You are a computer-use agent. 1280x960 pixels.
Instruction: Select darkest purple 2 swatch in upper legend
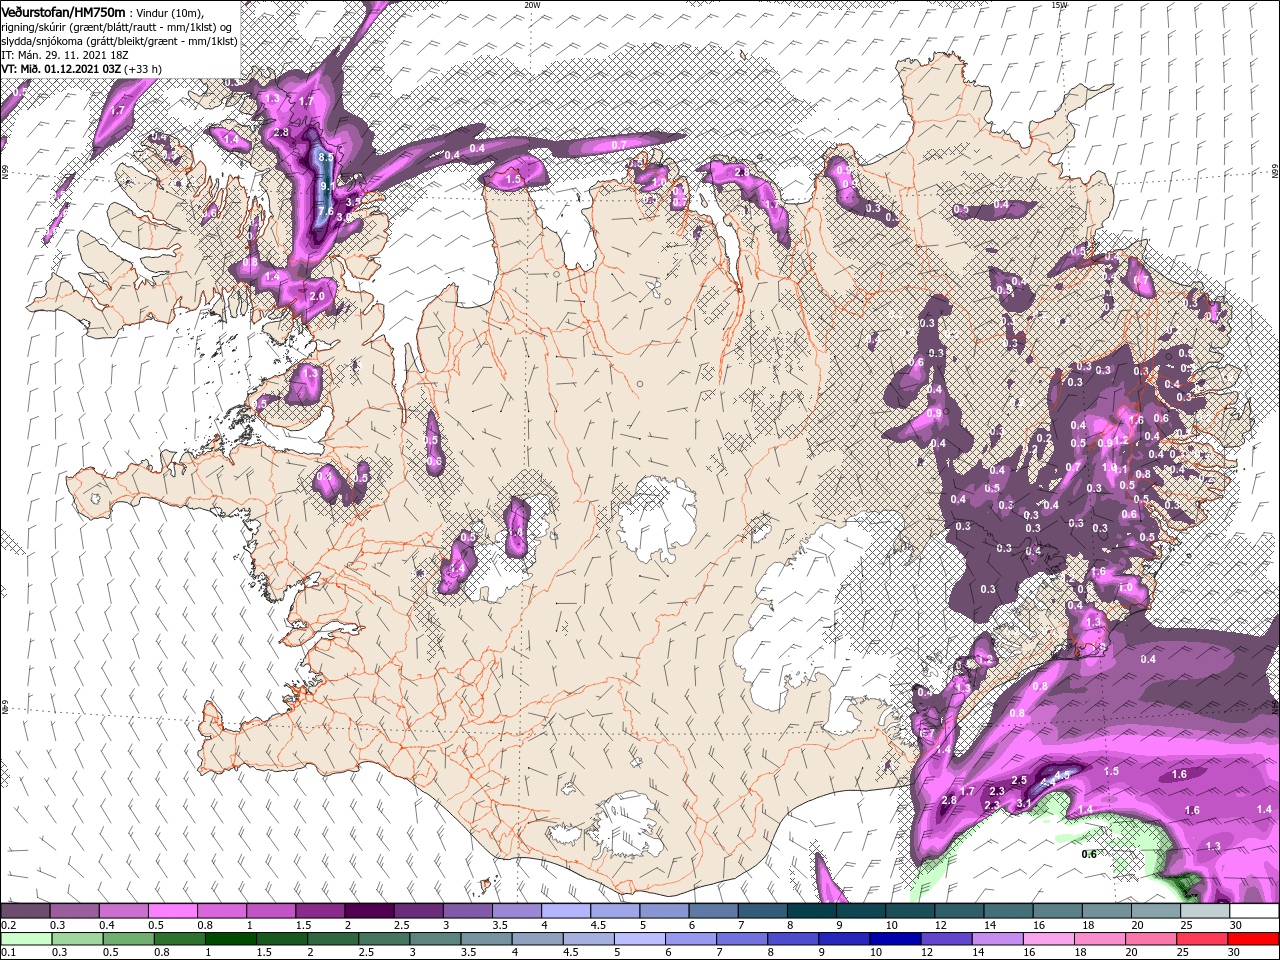369,911
